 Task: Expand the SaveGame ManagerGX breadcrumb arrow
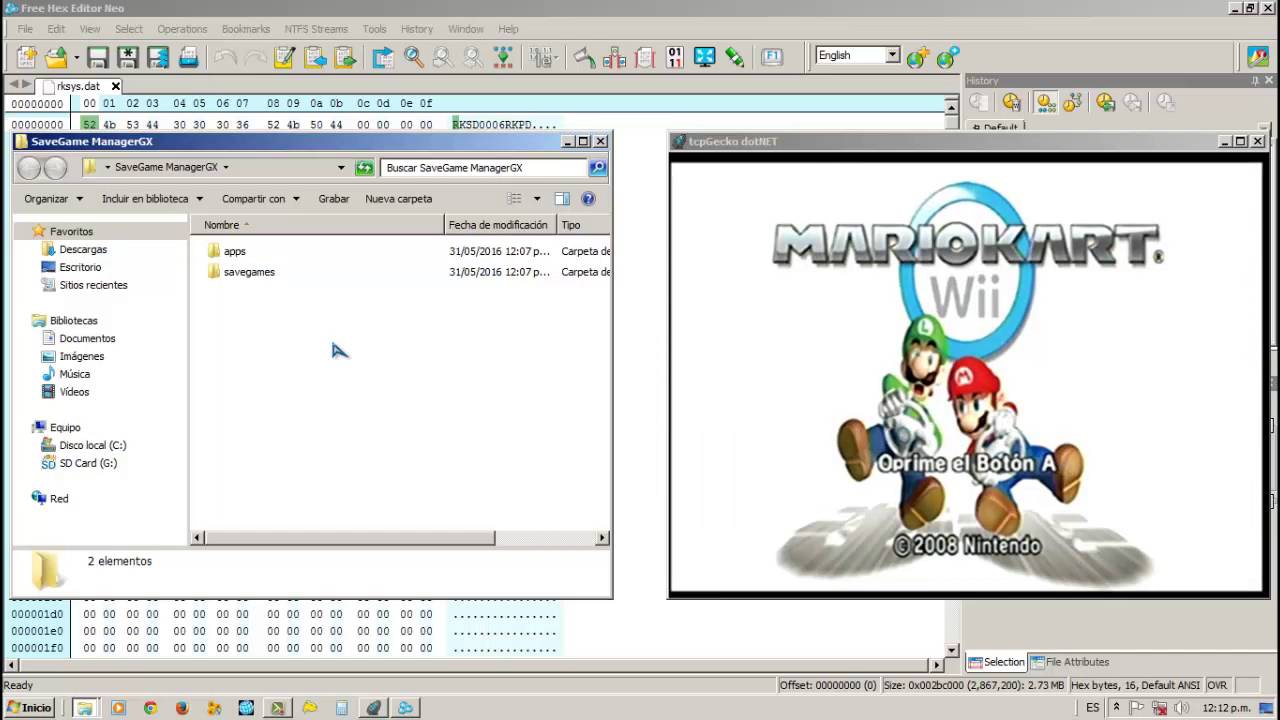pos(226,168)
